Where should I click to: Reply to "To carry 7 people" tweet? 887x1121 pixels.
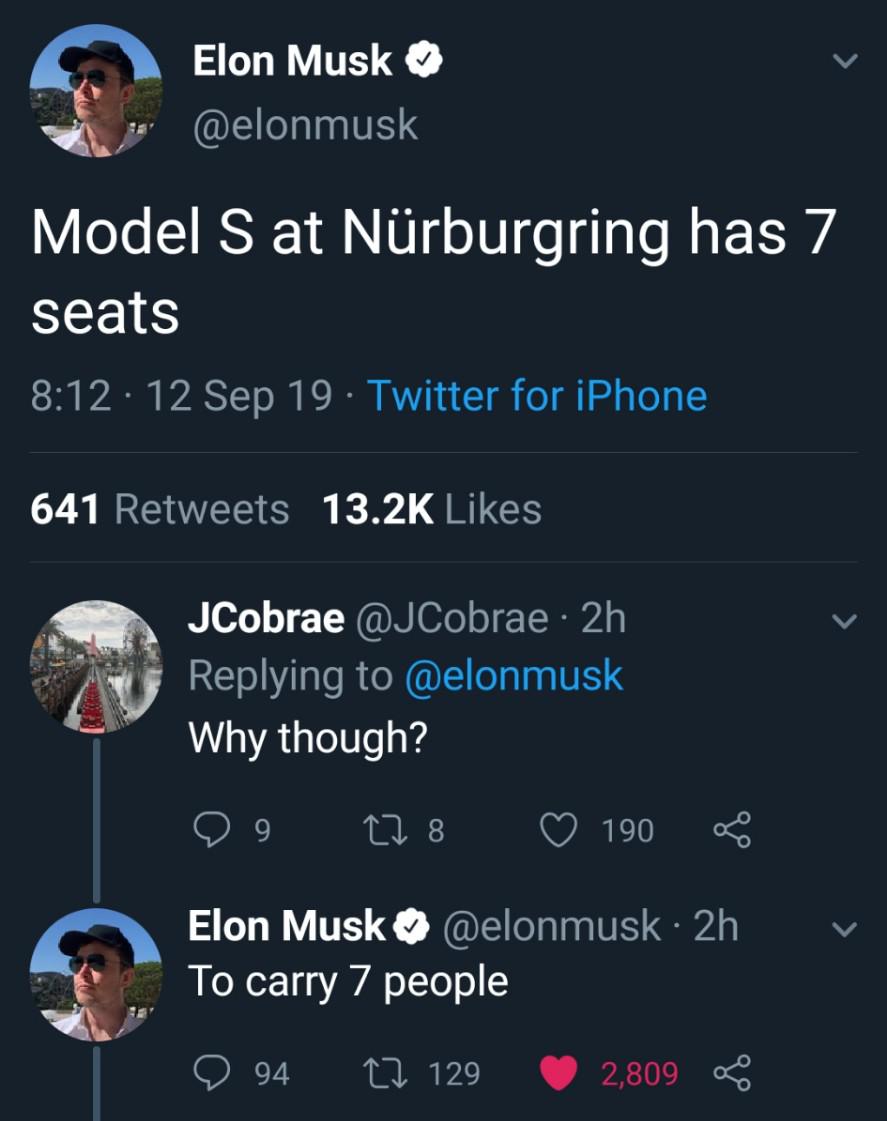(x=211, y=1073)
